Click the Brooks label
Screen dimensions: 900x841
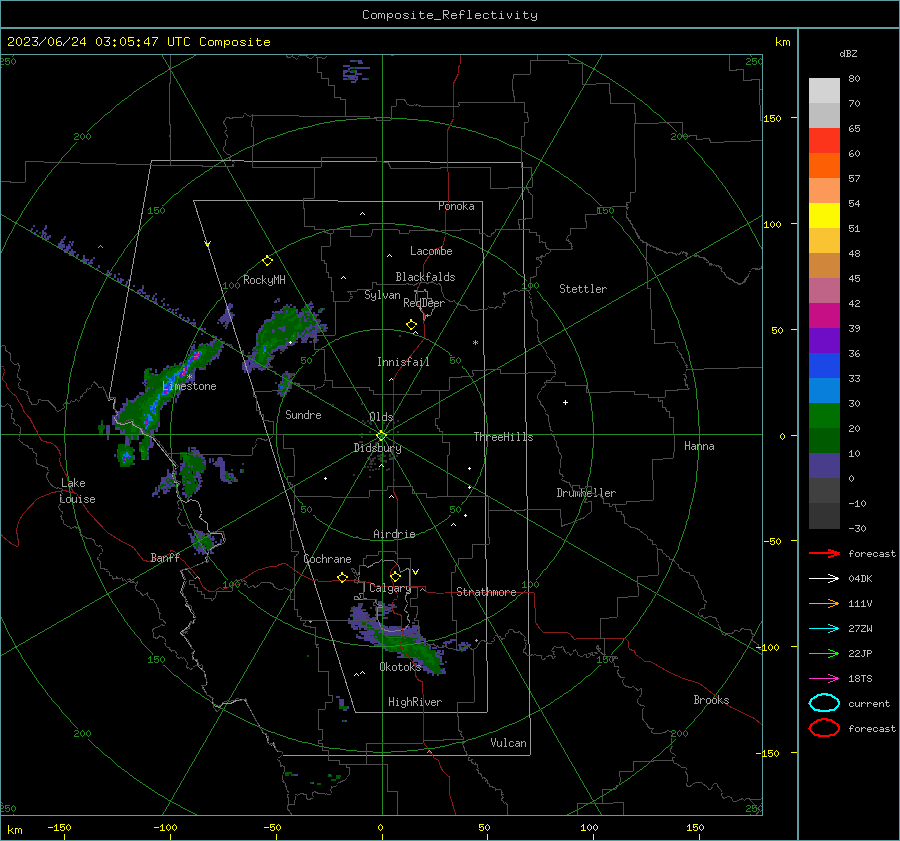[x=711, y=700]
